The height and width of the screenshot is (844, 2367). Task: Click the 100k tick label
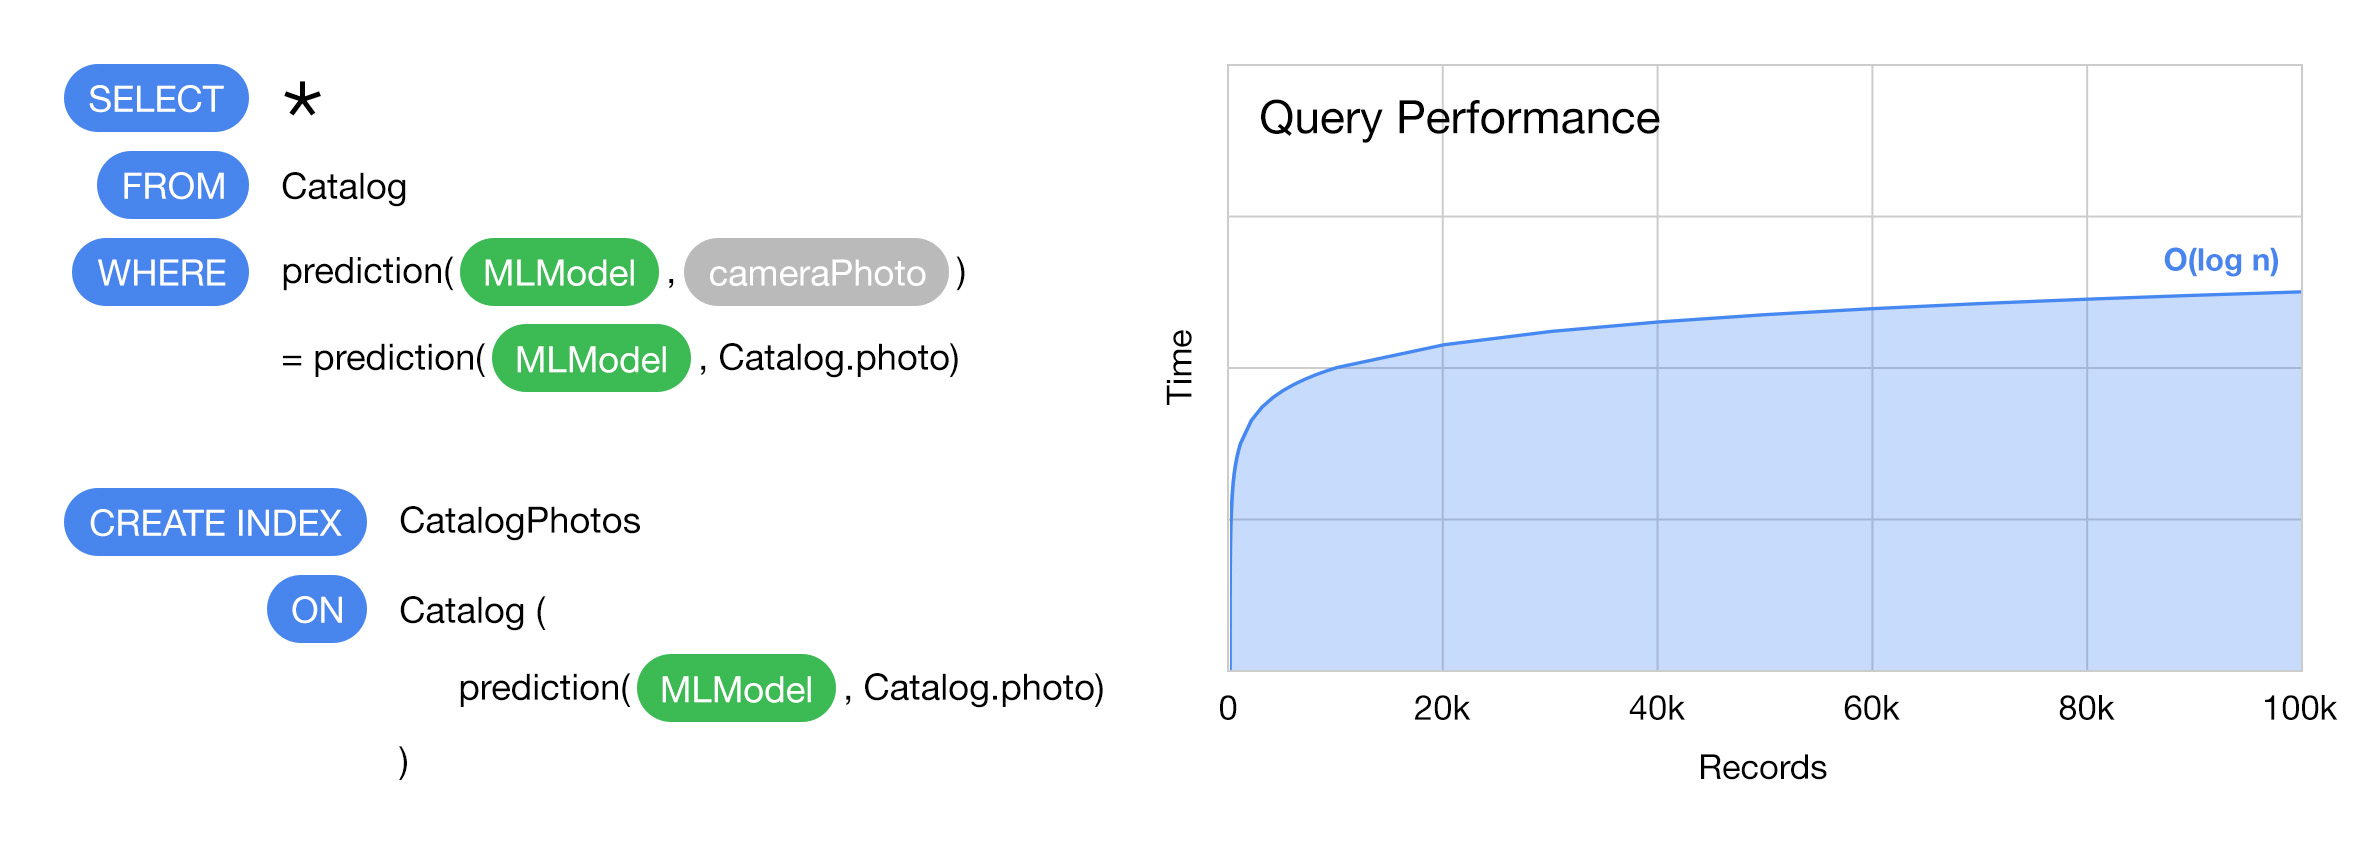click(2299, 709)
